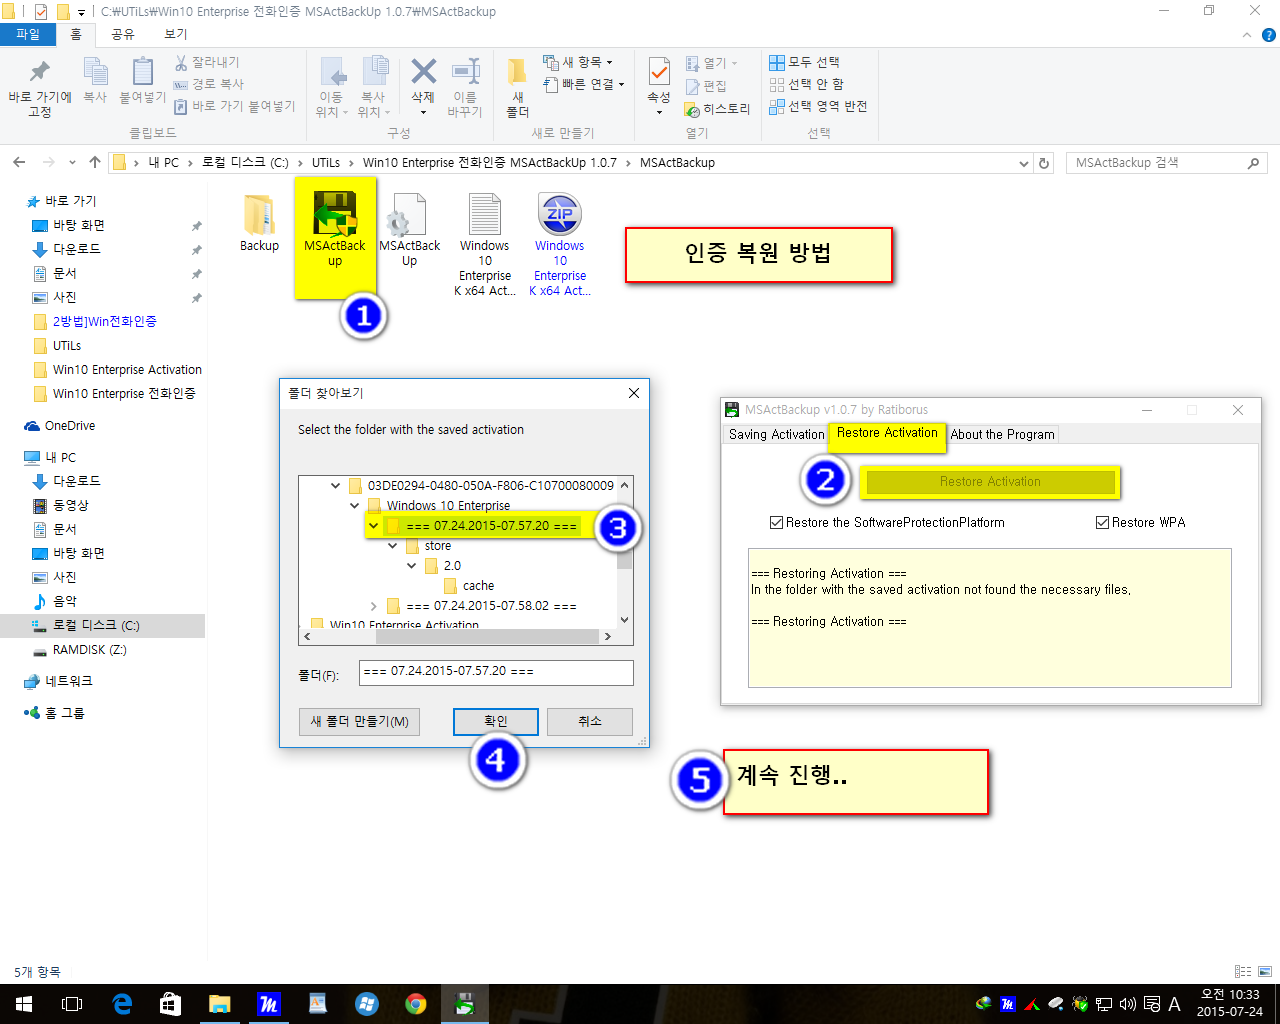Open the New item (새 항목) dropdown
The height and width of the screenshot is (1024, 1280).
click(x=578, y=62)
